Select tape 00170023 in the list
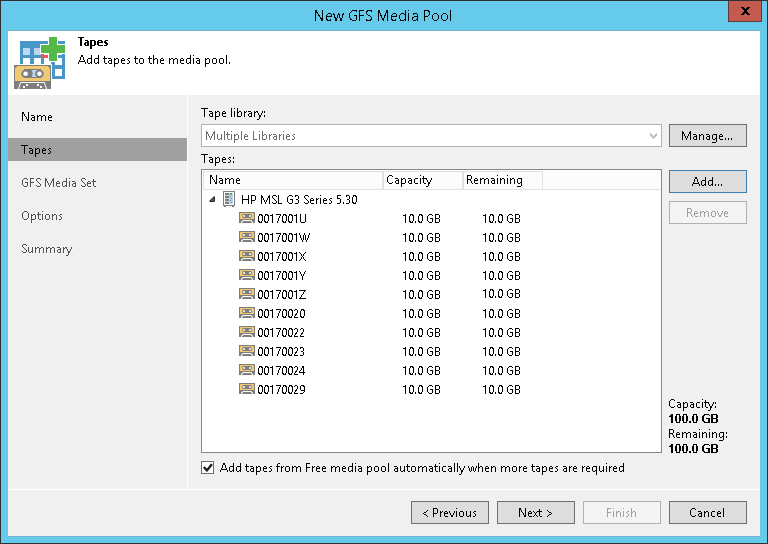Screen dimensions: 768x544 [281, 351]
